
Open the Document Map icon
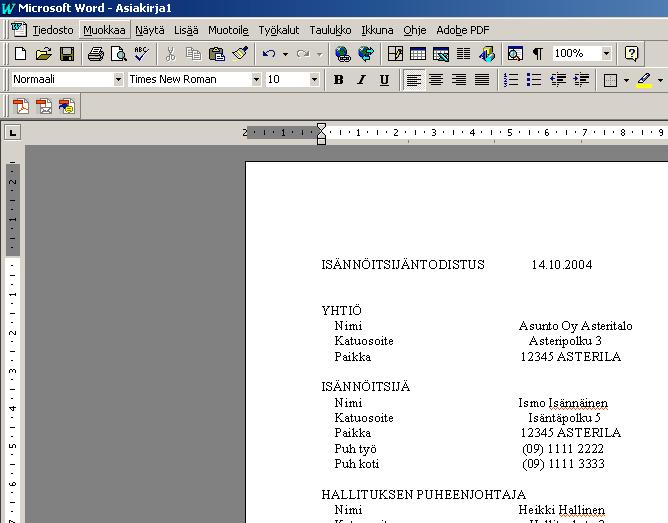coord(515,54)
